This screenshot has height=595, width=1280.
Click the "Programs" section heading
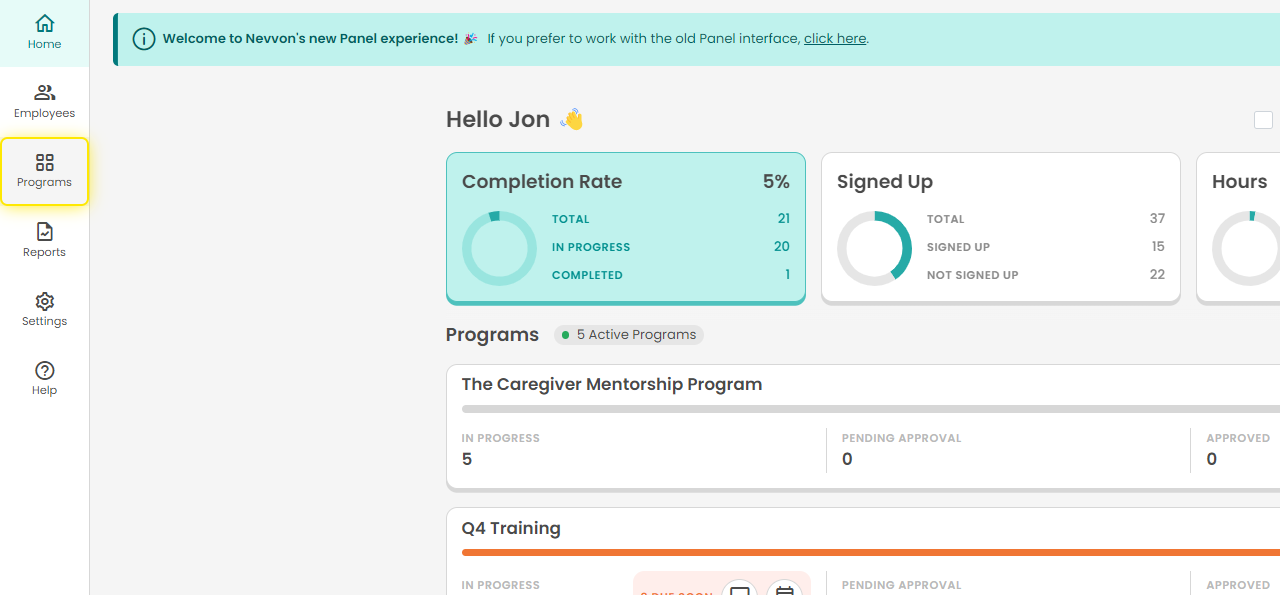point(492,335)
